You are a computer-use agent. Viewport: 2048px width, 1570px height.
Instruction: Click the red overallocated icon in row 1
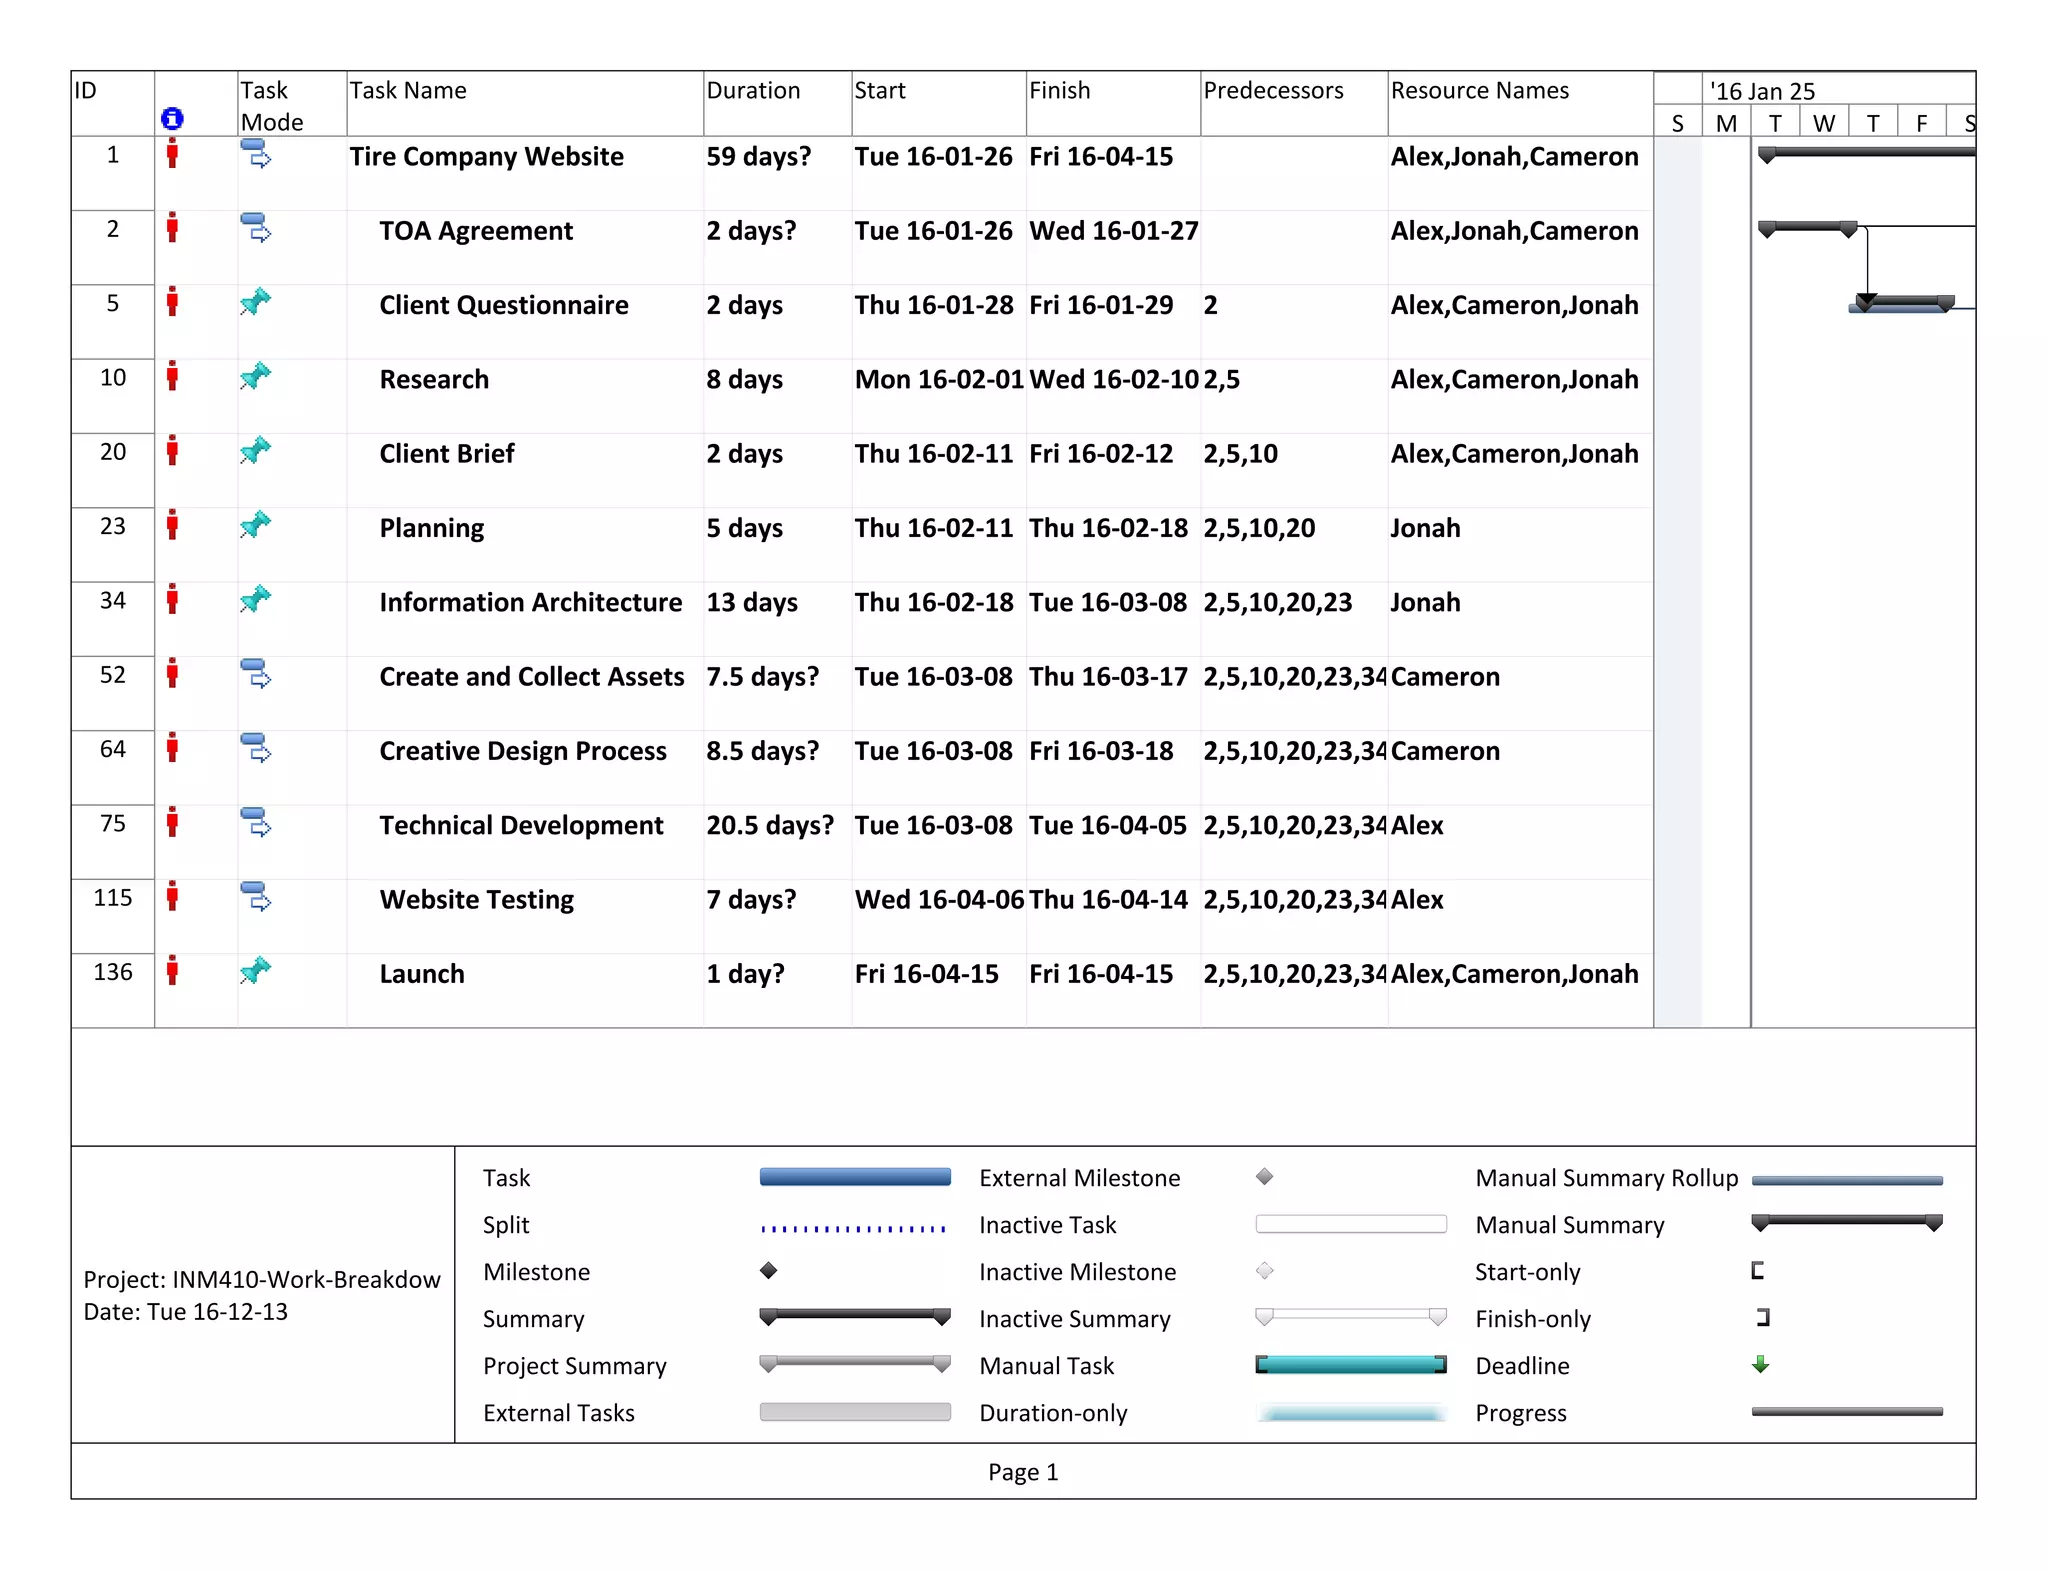[172, 154]
